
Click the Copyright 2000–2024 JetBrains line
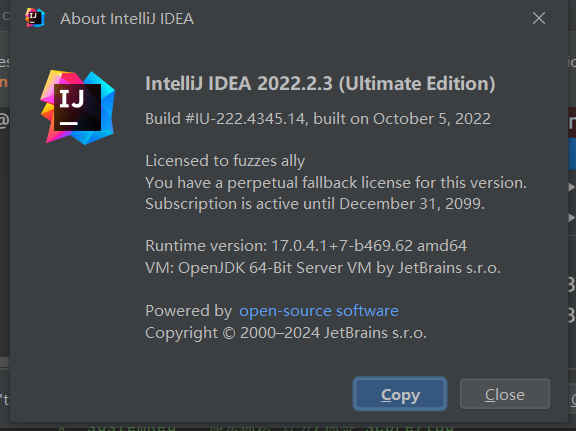click(286, 333)
